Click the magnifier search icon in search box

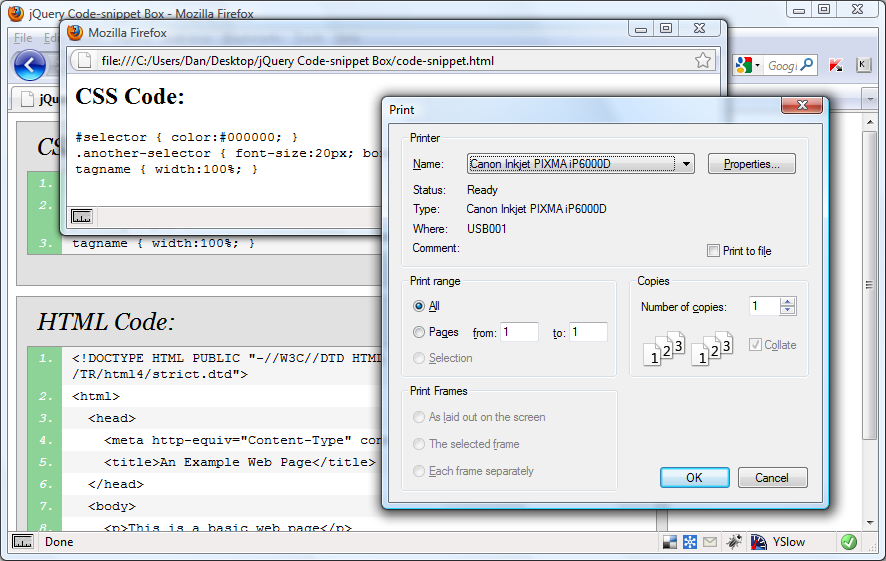807,65
